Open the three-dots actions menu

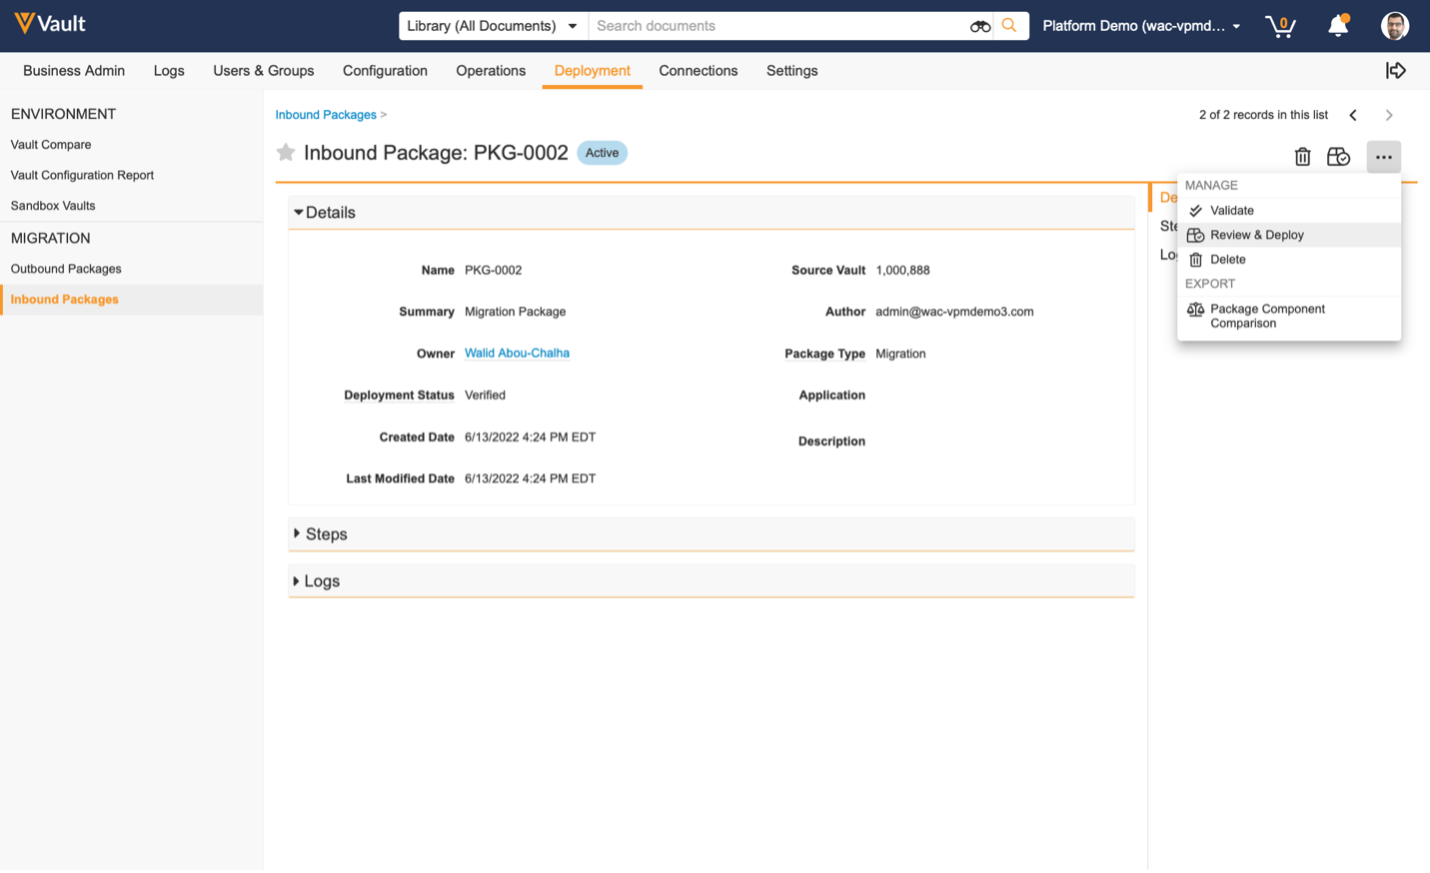pyautogui.click(x=1383, y=157)
